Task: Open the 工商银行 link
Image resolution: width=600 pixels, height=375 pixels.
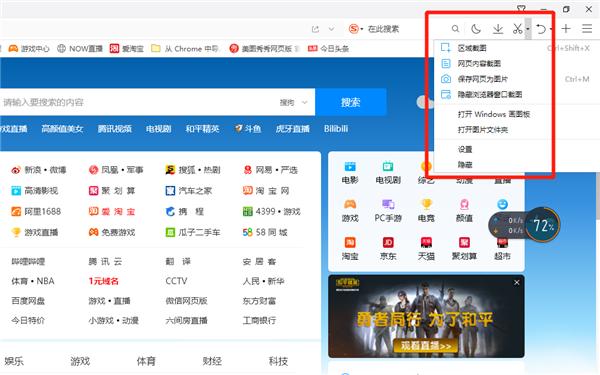Action: (x=259, y=320)
